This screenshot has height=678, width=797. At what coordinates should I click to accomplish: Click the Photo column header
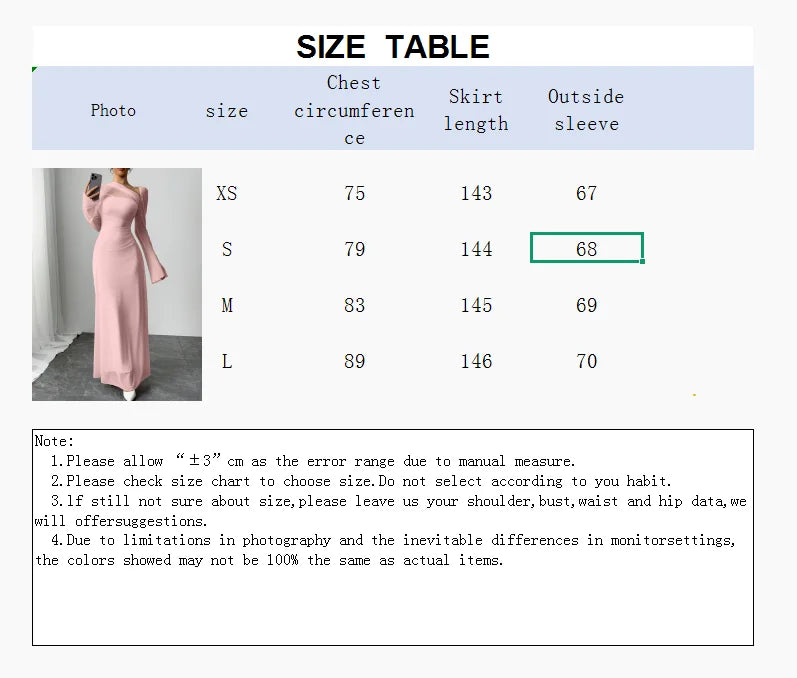click(113, 110)
